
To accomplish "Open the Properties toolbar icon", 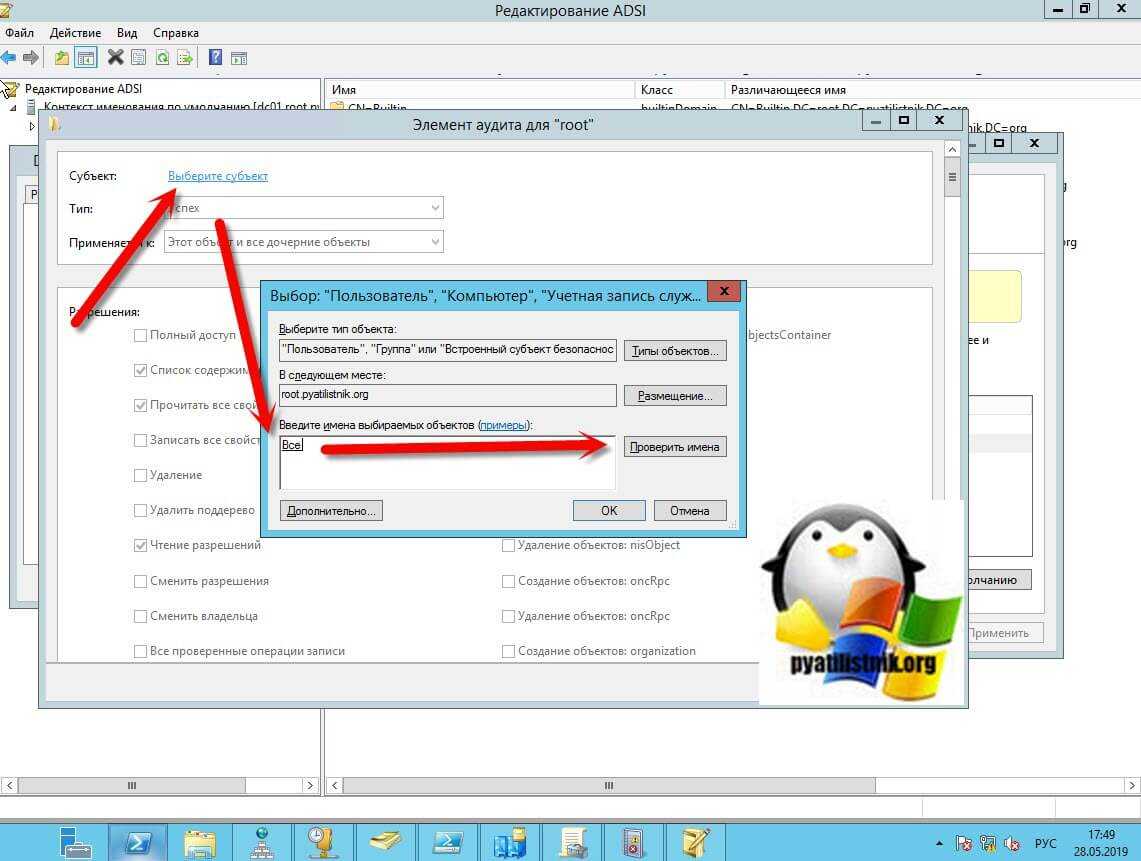I will point(138,58).
